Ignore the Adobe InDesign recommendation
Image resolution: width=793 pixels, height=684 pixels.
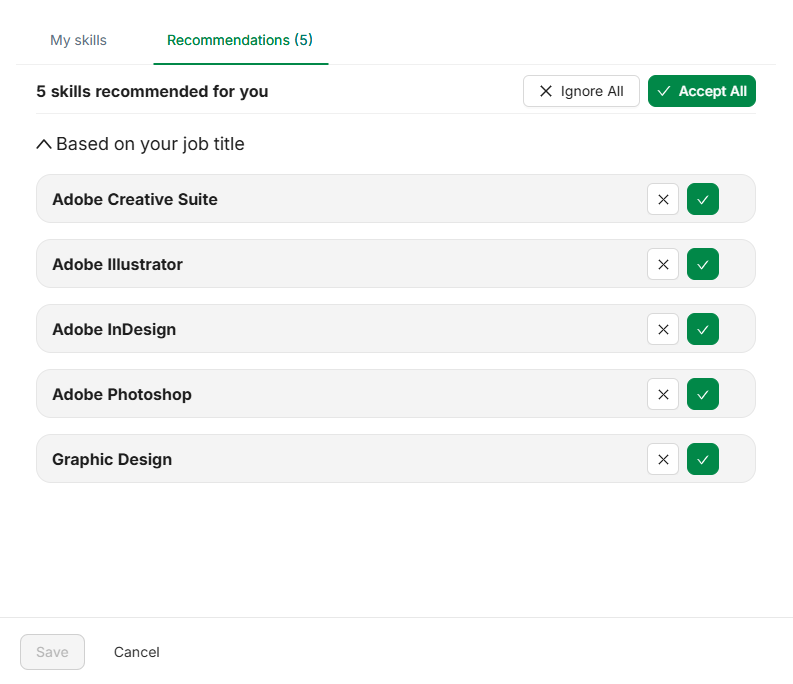pos(663,329)
